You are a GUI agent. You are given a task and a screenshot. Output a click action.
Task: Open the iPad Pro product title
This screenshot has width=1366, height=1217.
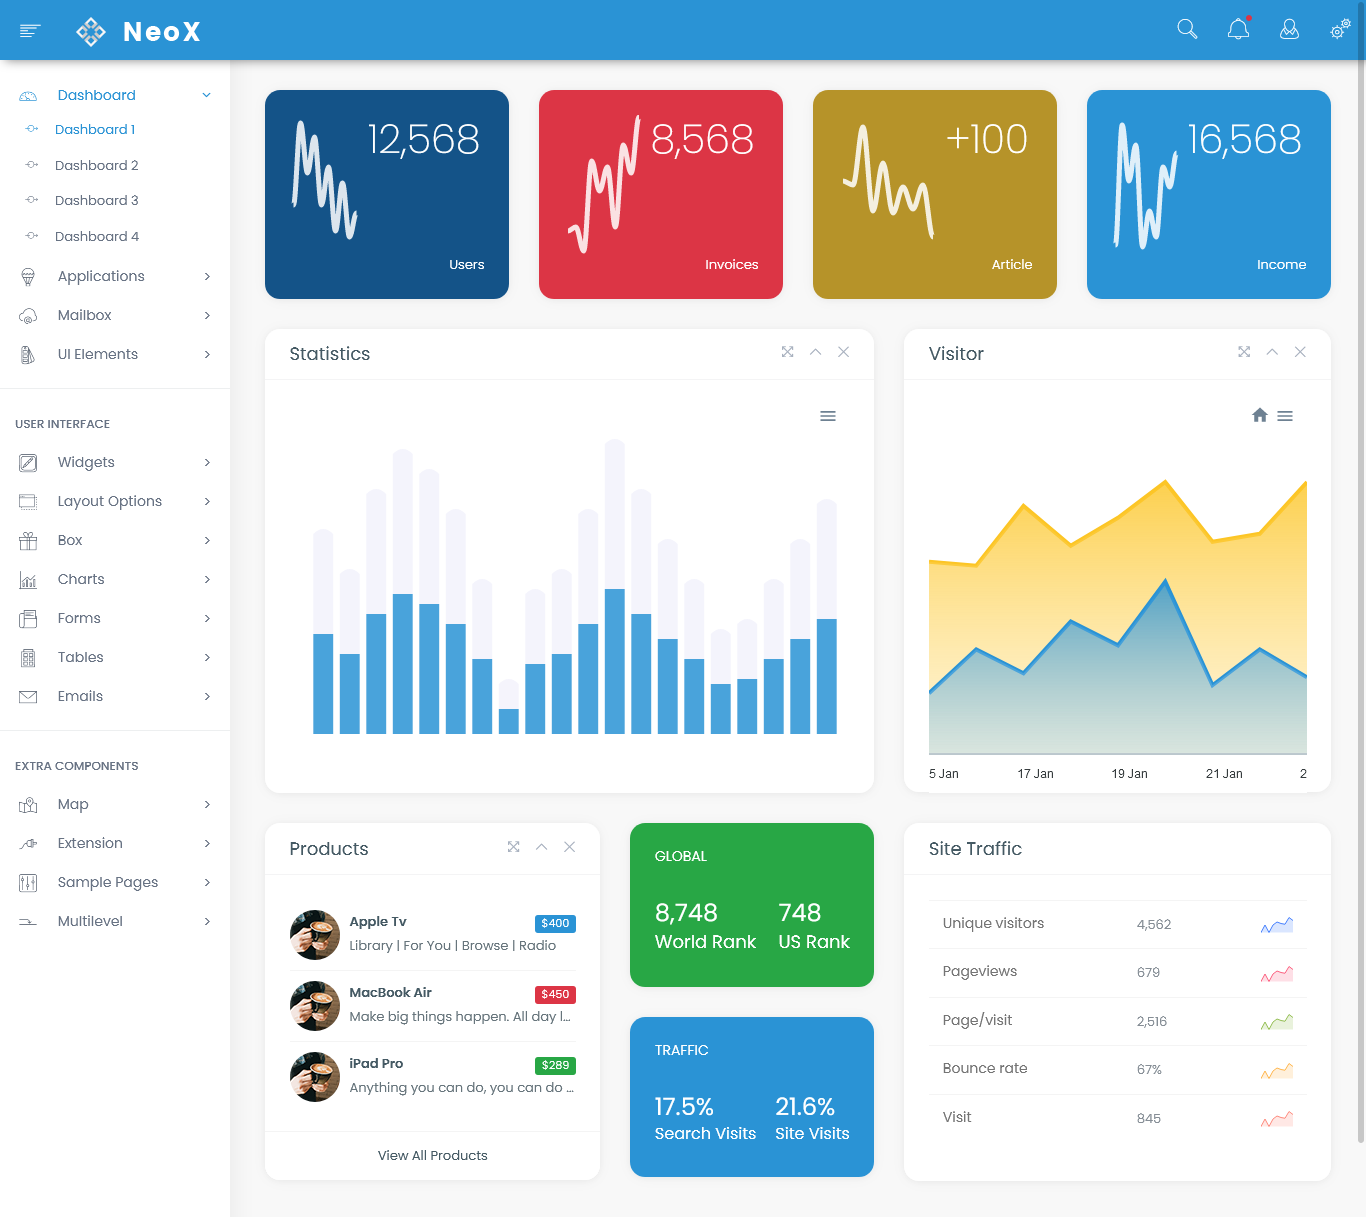click(x=376, y=1064)
